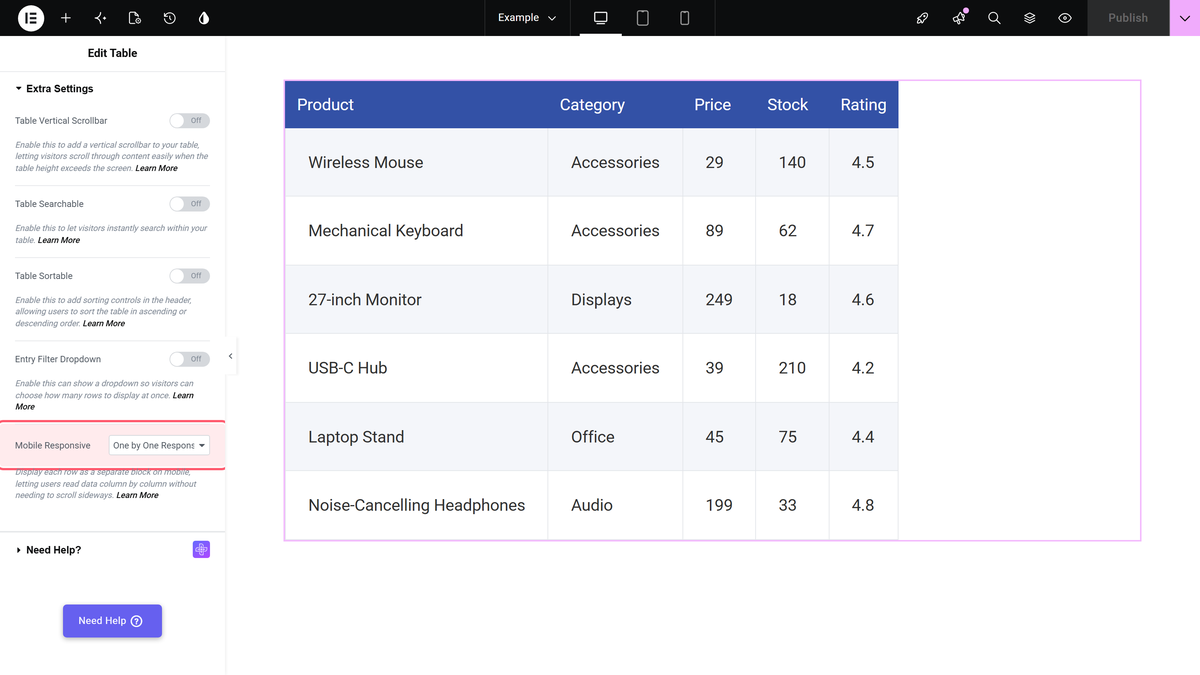Select the USB-C Hub cell
The image size is (1200, 675).
(416, 368)
